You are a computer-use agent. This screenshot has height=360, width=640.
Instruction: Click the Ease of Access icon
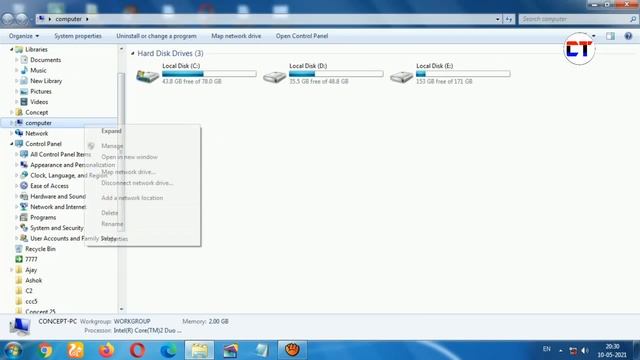24,186
